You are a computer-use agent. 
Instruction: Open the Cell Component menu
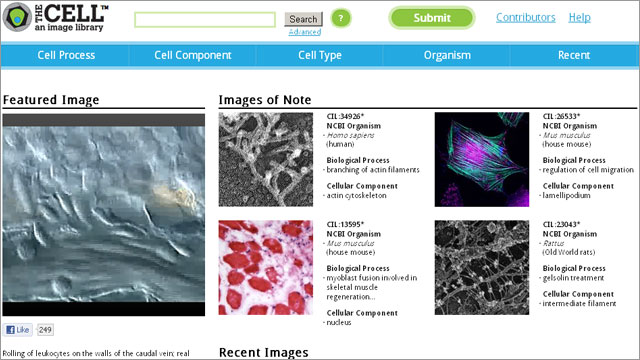coord(193,55)
